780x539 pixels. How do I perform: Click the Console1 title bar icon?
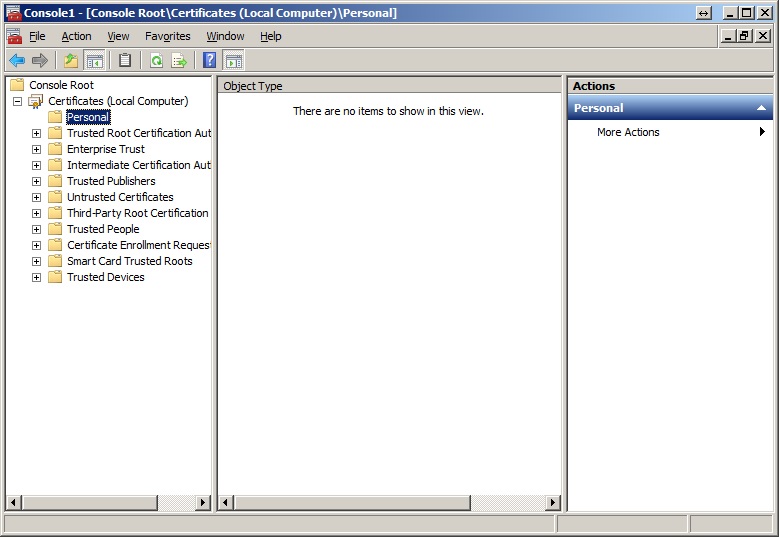coord(13,13)
